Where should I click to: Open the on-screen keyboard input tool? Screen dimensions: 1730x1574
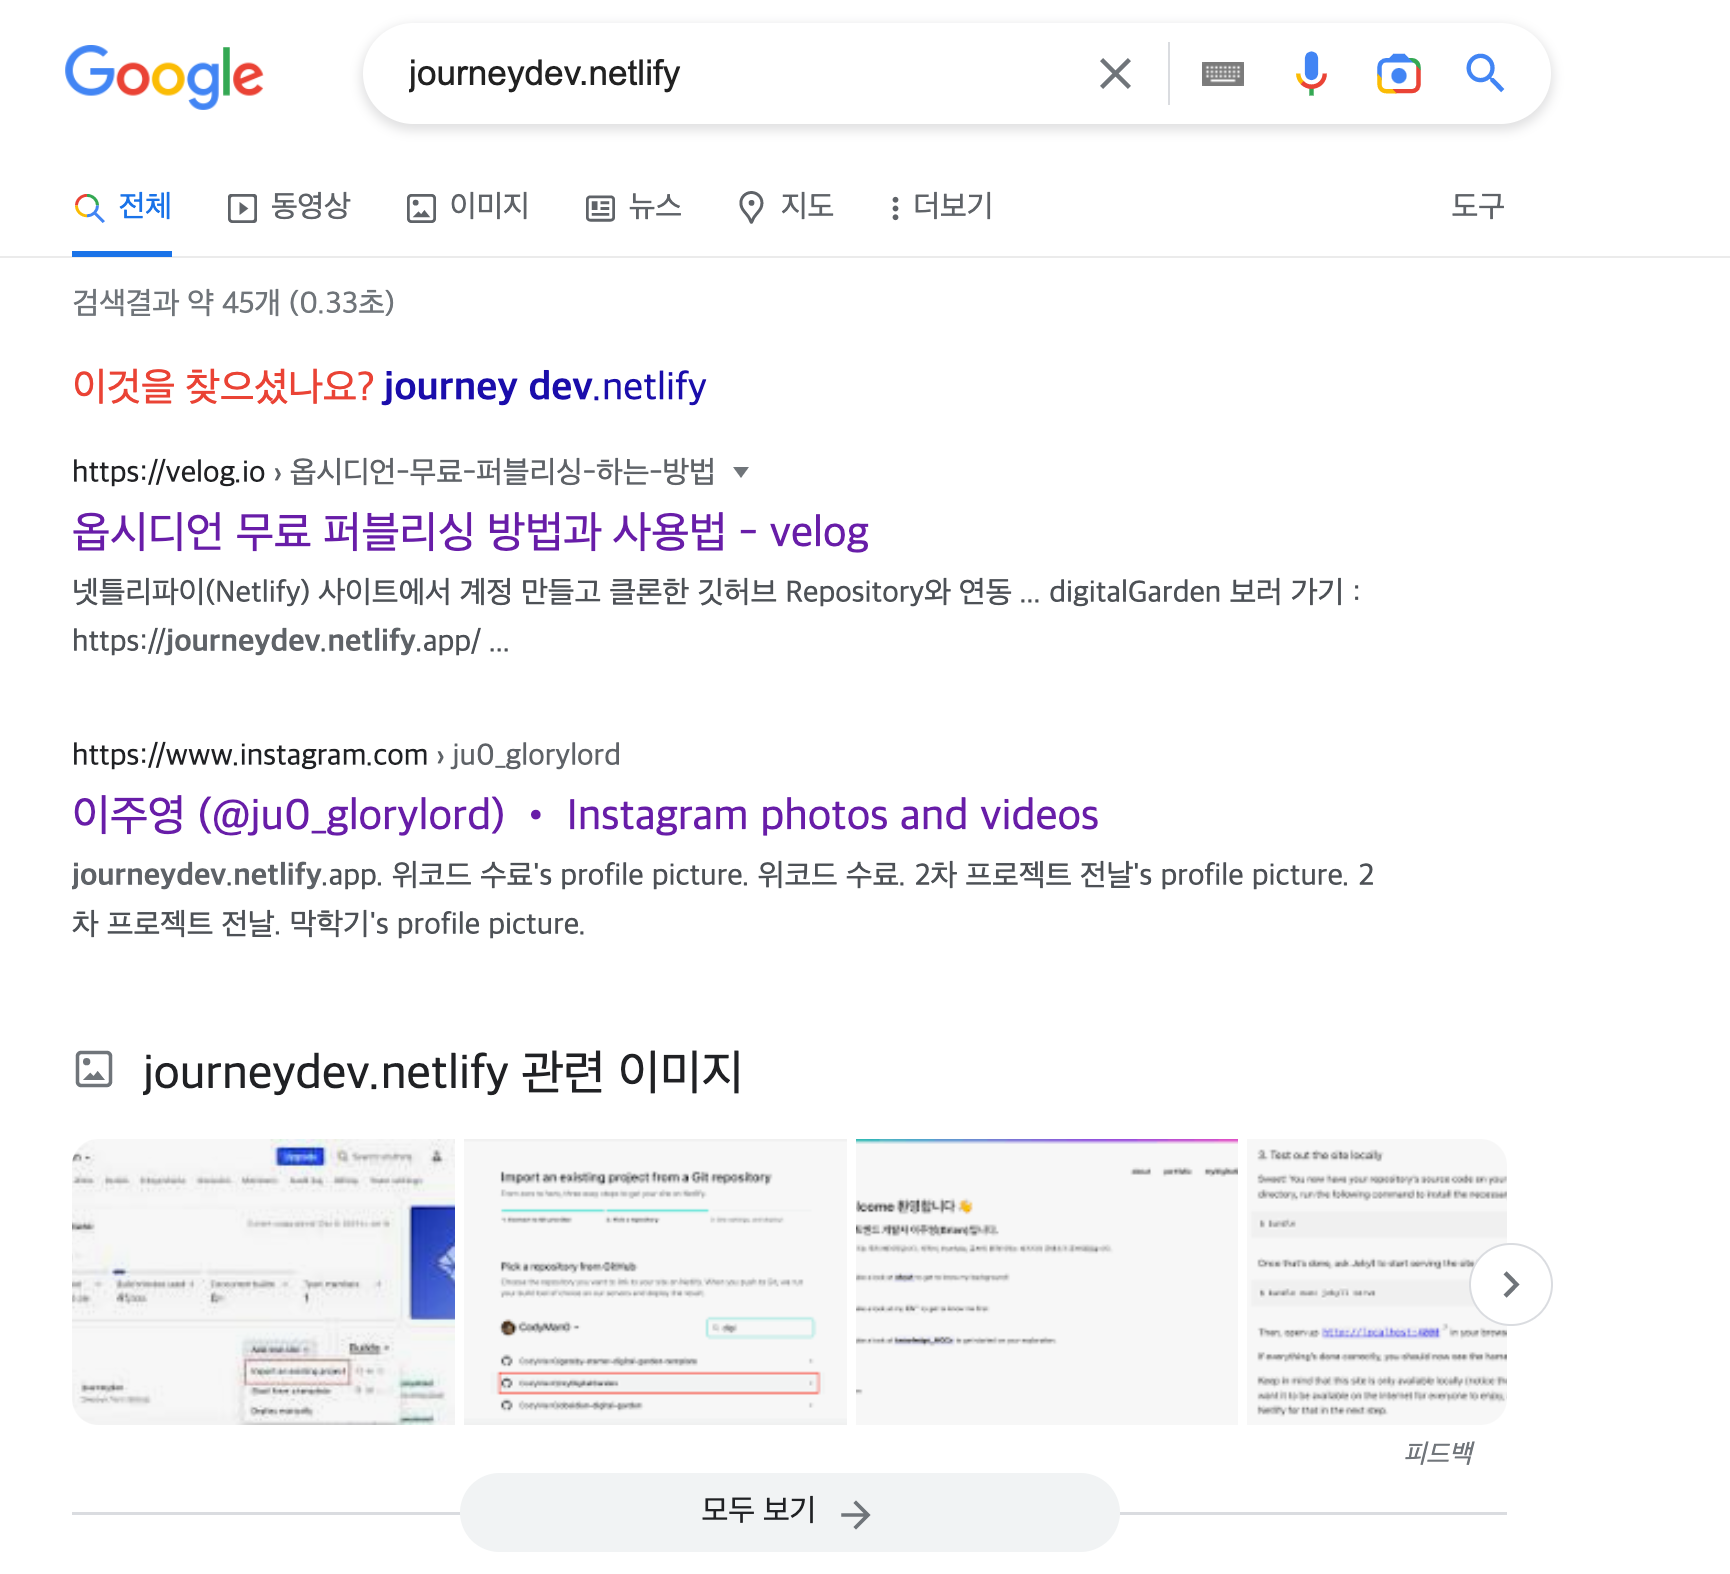pyautogui.click(x=1222, y=74)
